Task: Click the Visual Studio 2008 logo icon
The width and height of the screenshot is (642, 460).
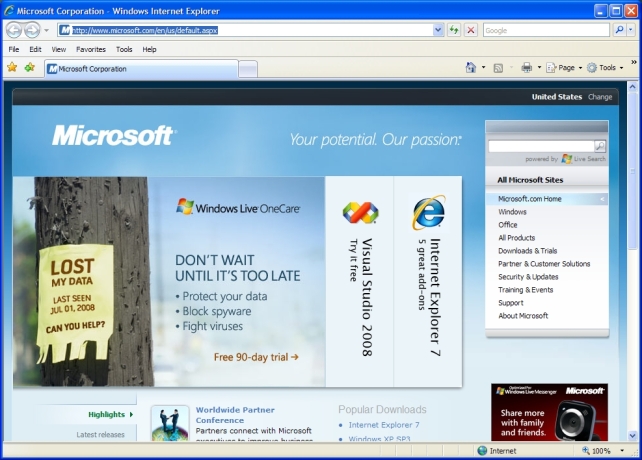Action: pyautogui.click(x=360, y=213)
